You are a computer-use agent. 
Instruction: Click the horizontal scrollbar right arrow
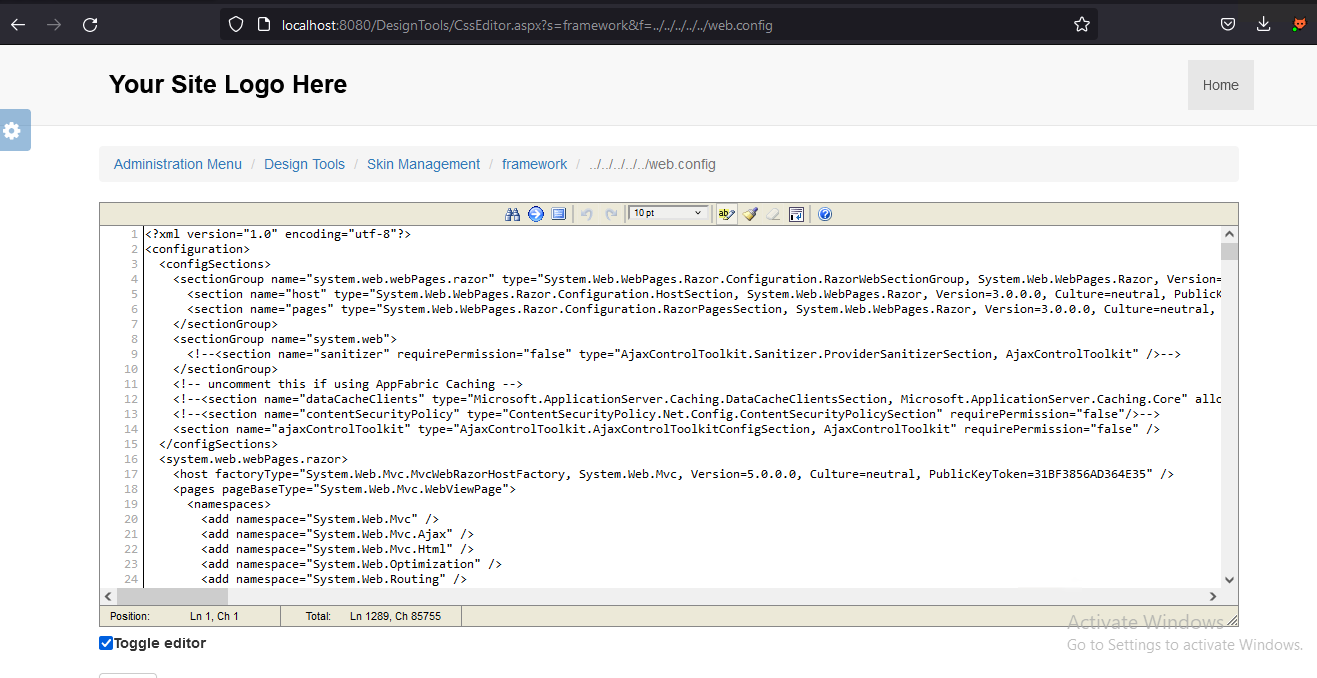pos(1213,596)
